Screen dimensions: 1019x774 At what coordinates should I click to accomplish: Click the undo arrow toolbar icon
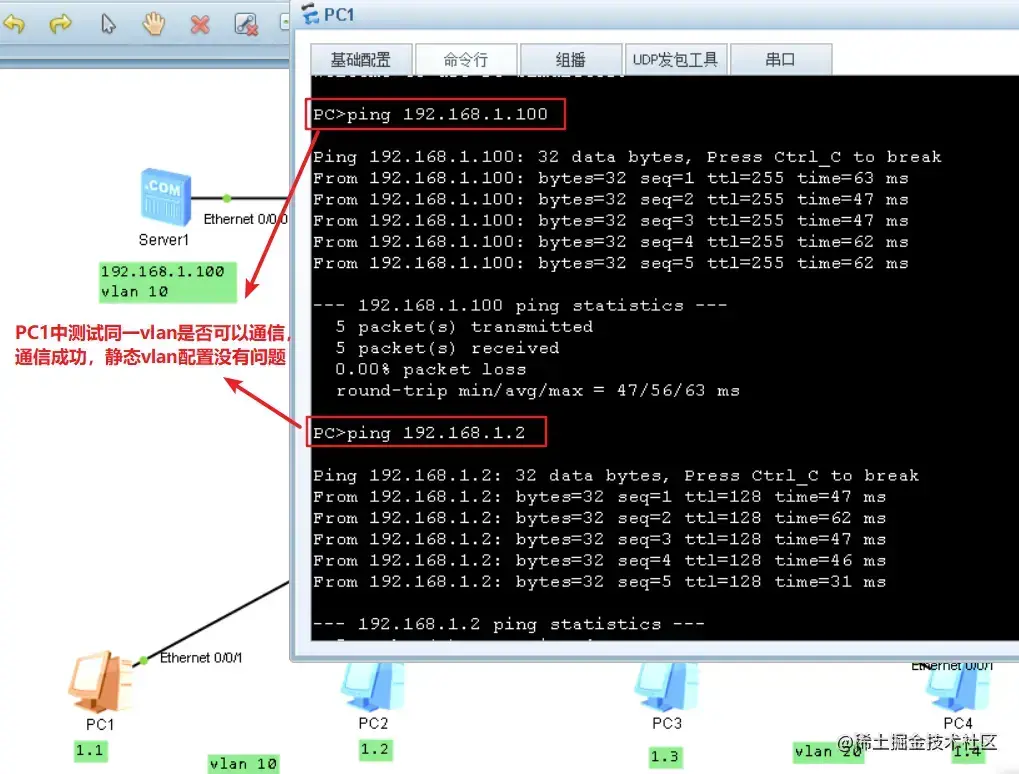[x=14, y=25]
